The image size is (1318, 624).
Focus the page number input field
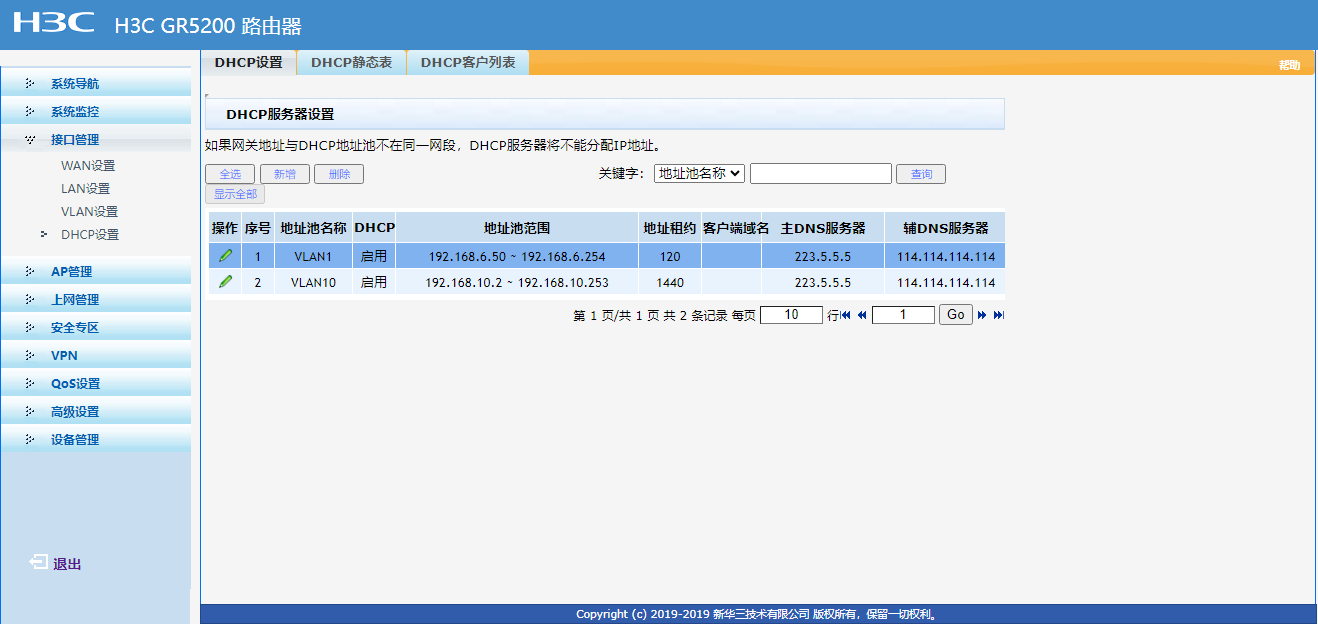click(903, 315)
